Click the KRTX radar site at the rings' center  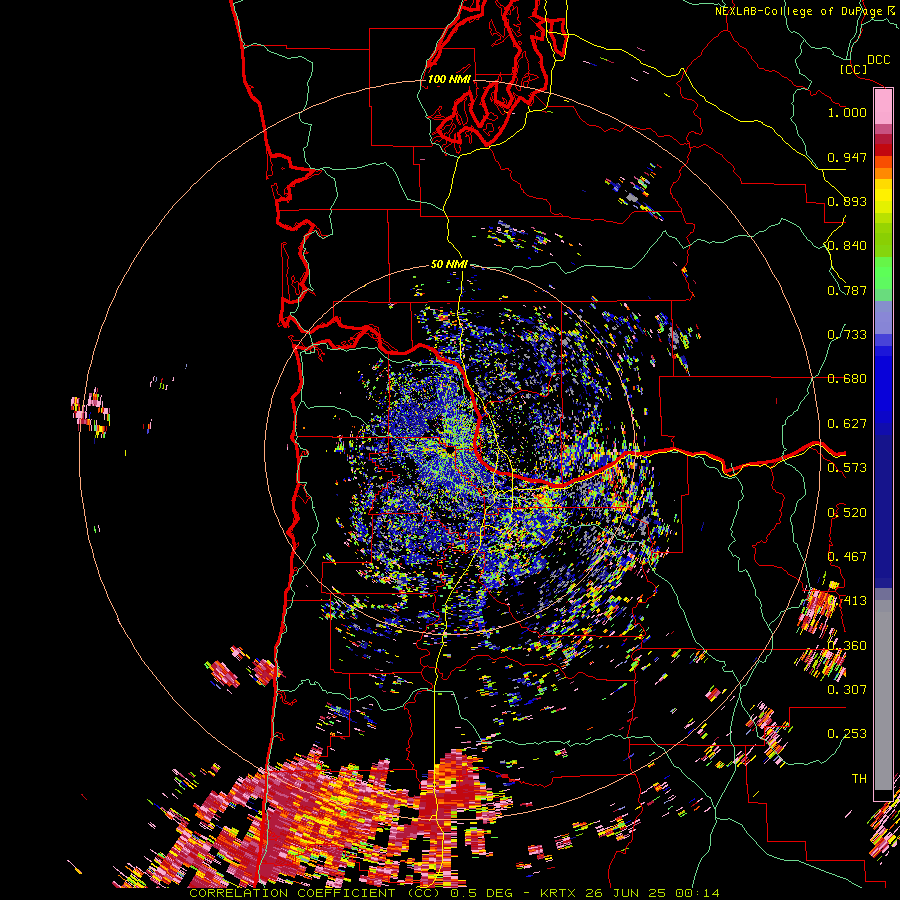(451, 451)
